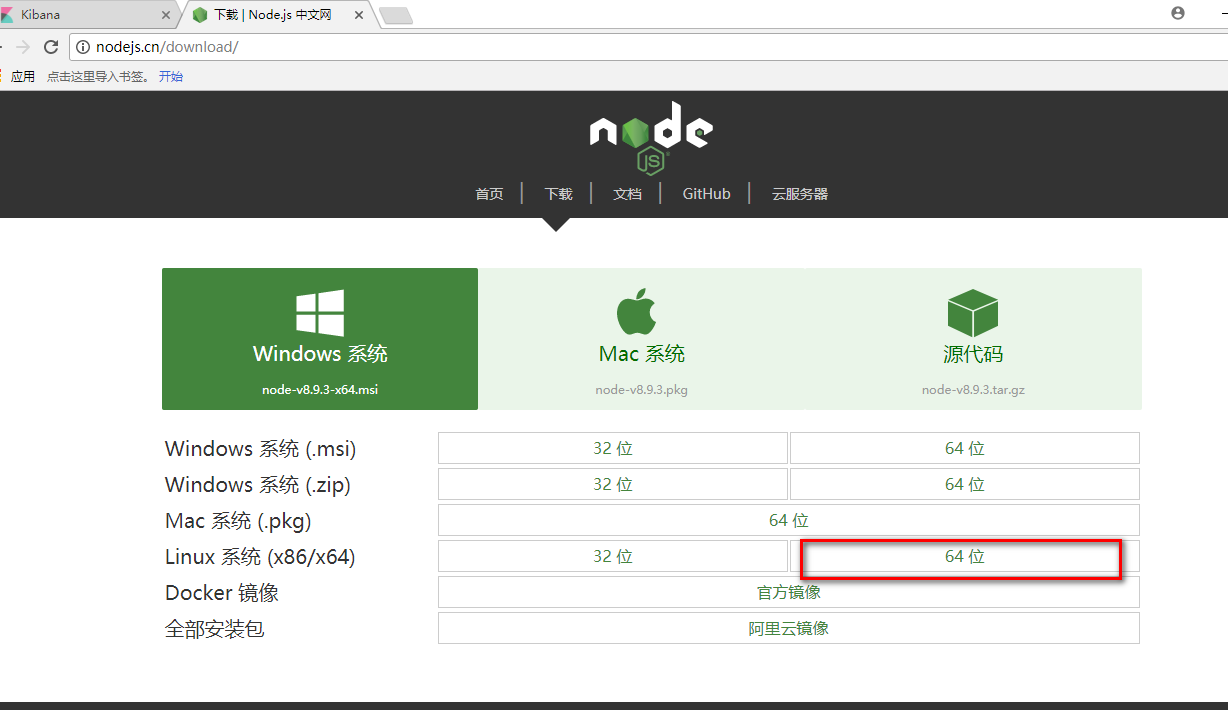This screenshot has height=710, width=1228.
Task: Download Mac 系统 node-v8.9.3.pkg card
Action: (x=641, y=339)
